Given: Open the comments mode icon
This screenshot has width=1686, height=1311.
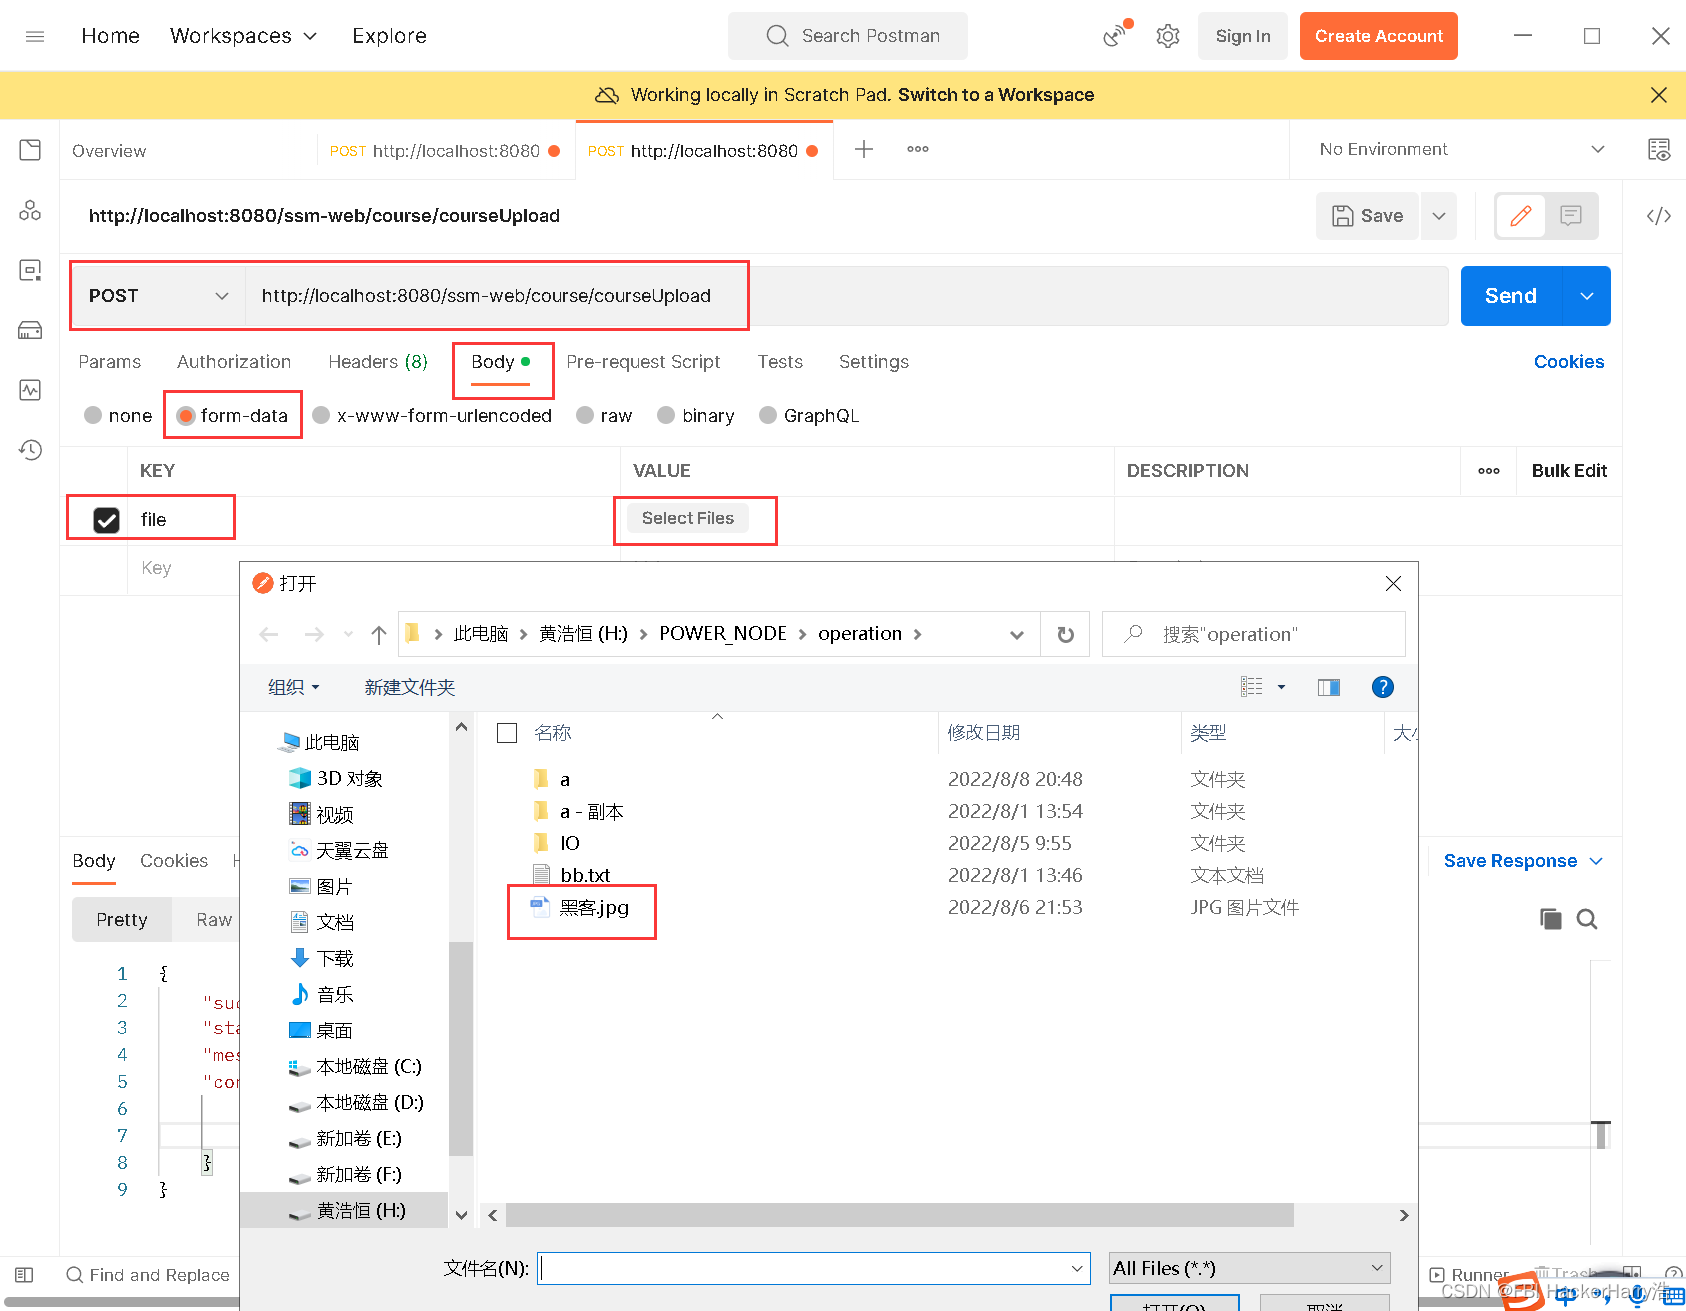Looking at the screenshot, I should [x=1571, y=216].
